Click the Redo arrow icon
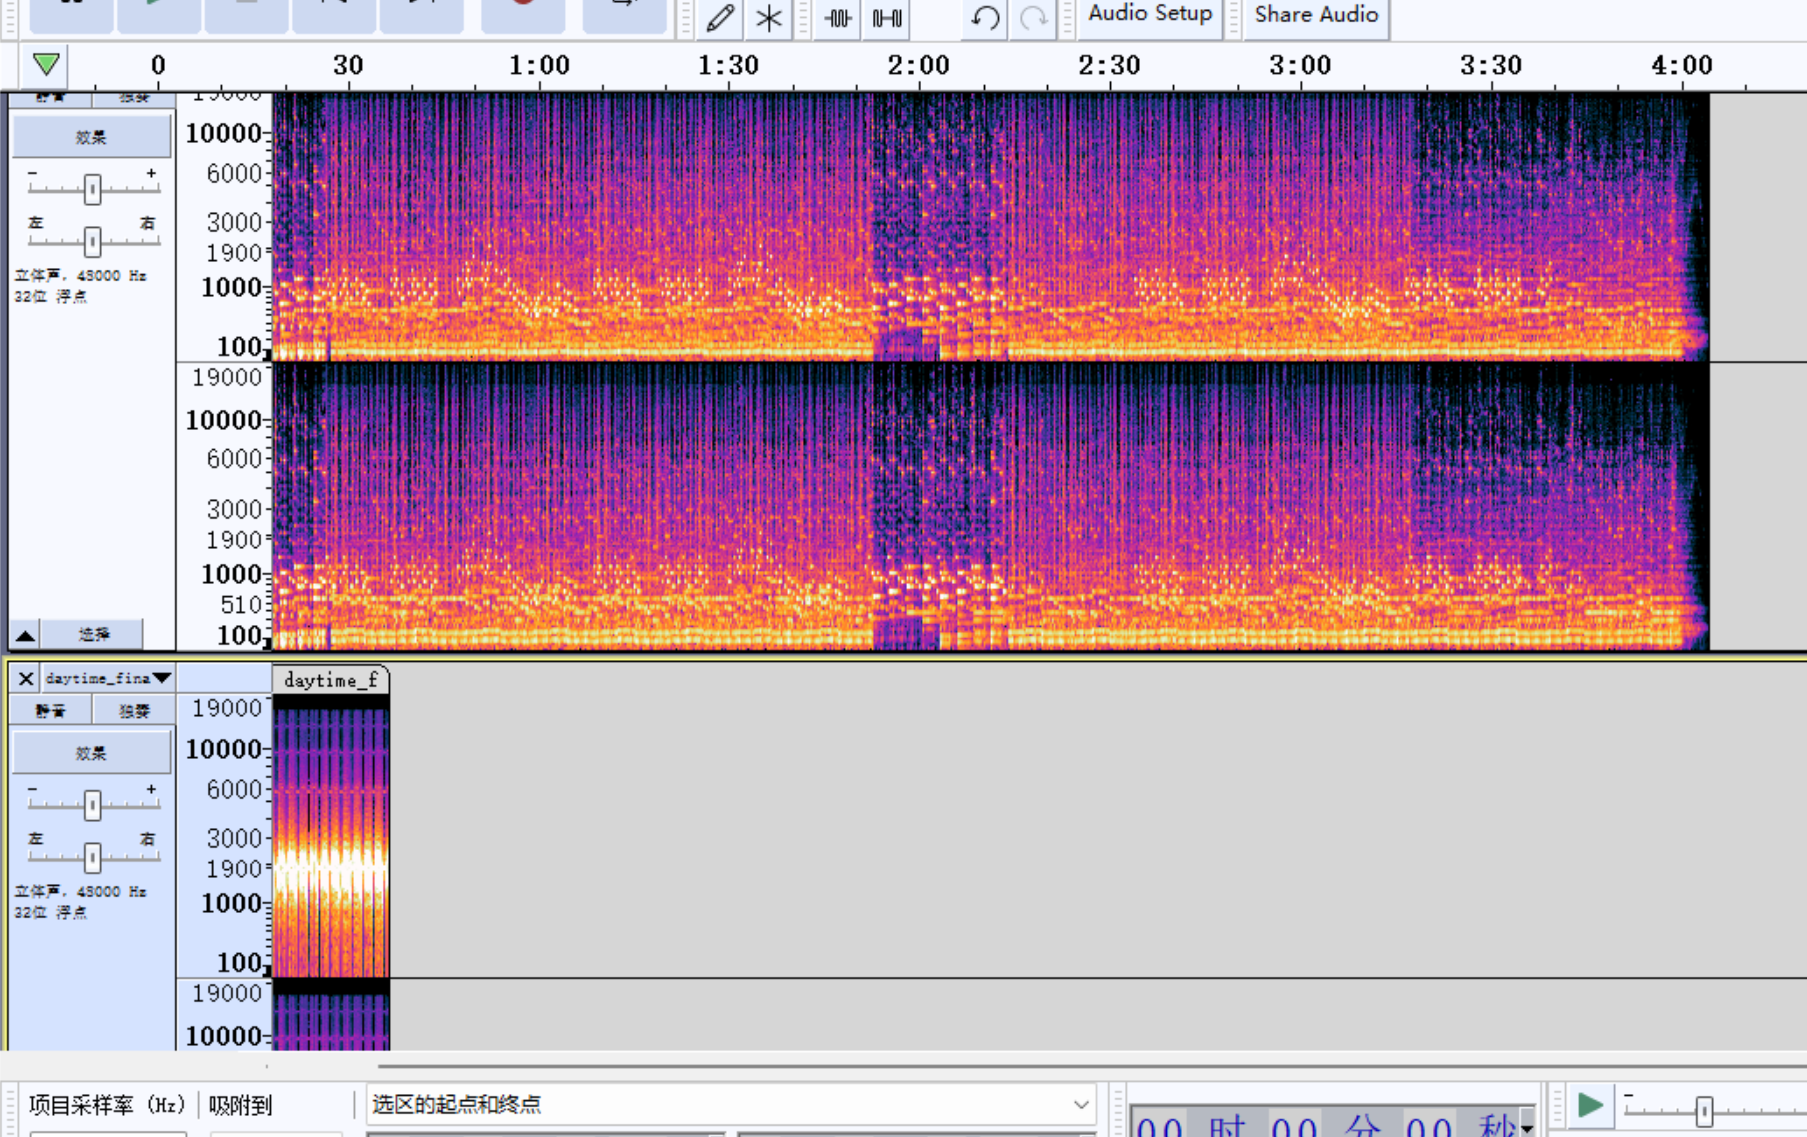 click(1034, 17)
